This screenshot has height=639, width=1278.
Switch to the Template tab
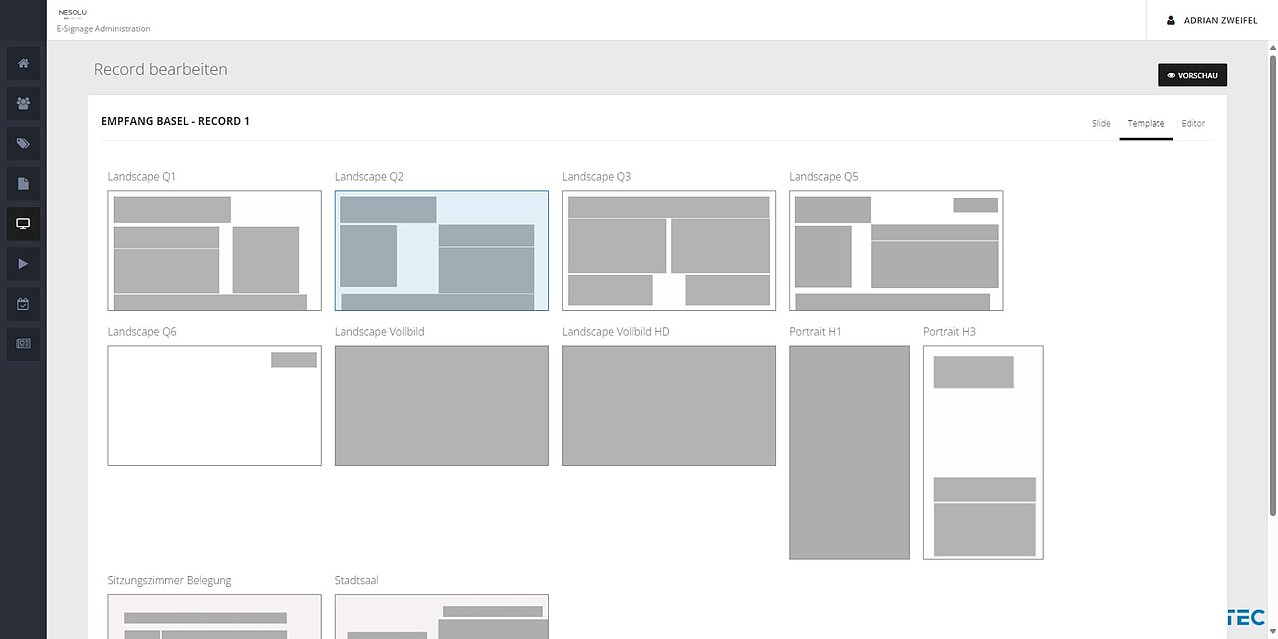tap(1146, 124)
